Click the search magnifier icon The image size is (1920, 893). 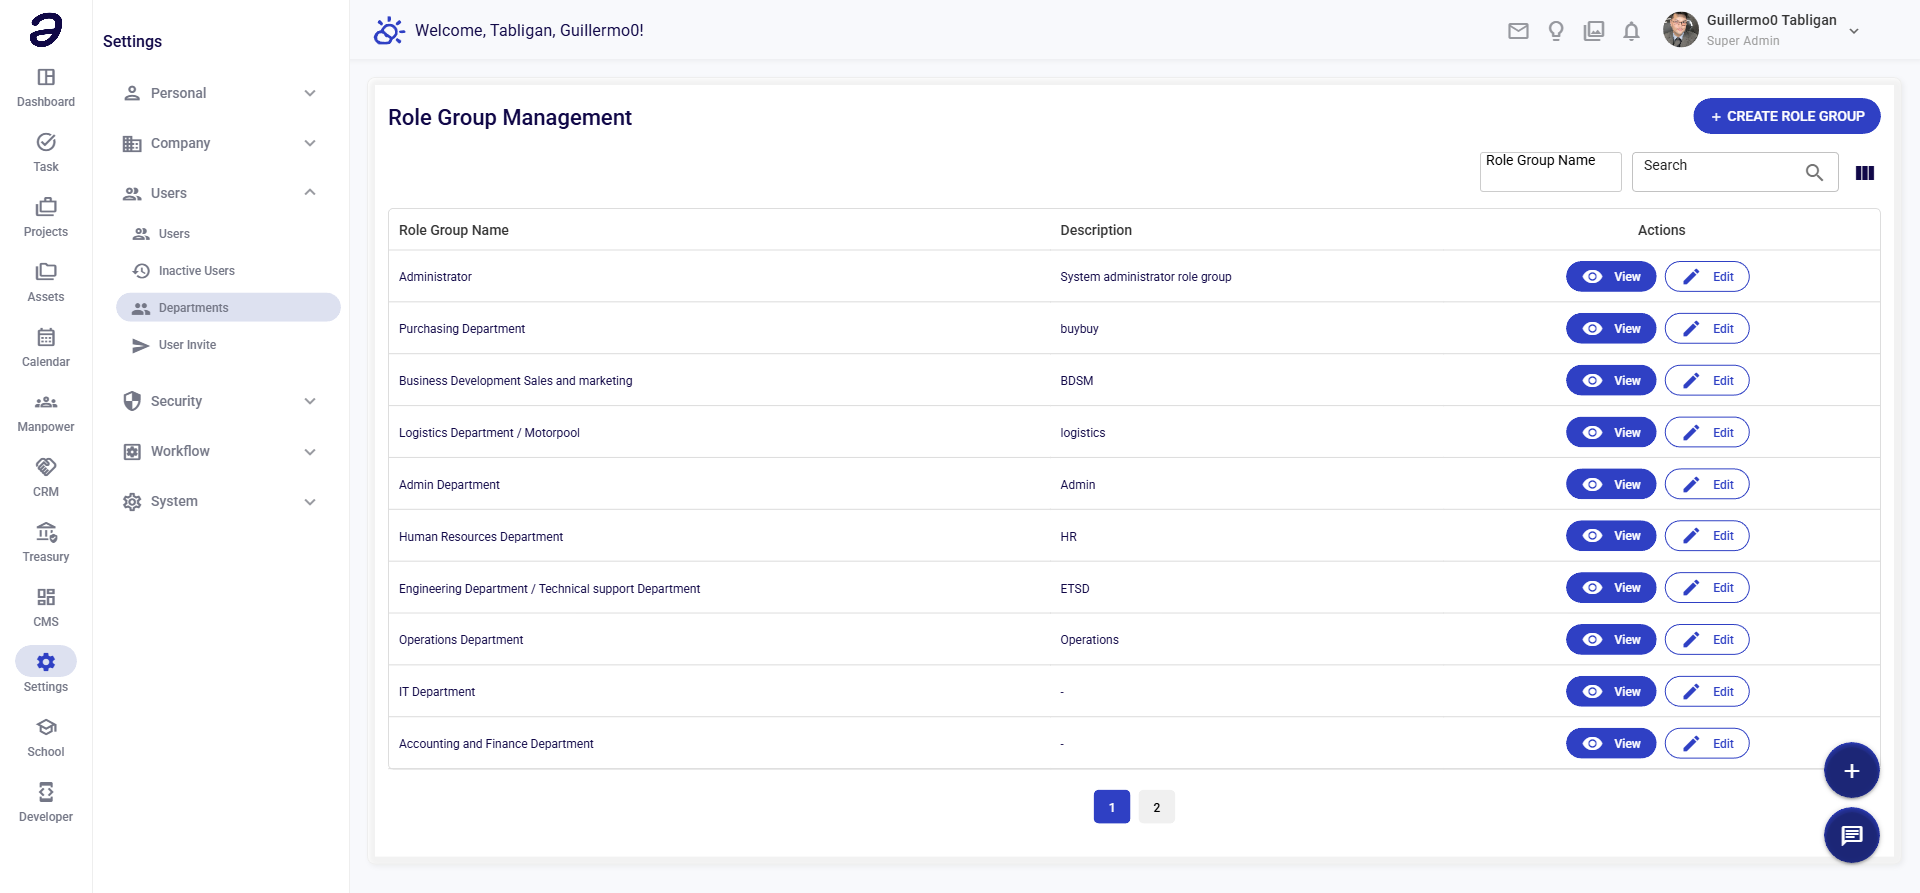point(1814,172)
